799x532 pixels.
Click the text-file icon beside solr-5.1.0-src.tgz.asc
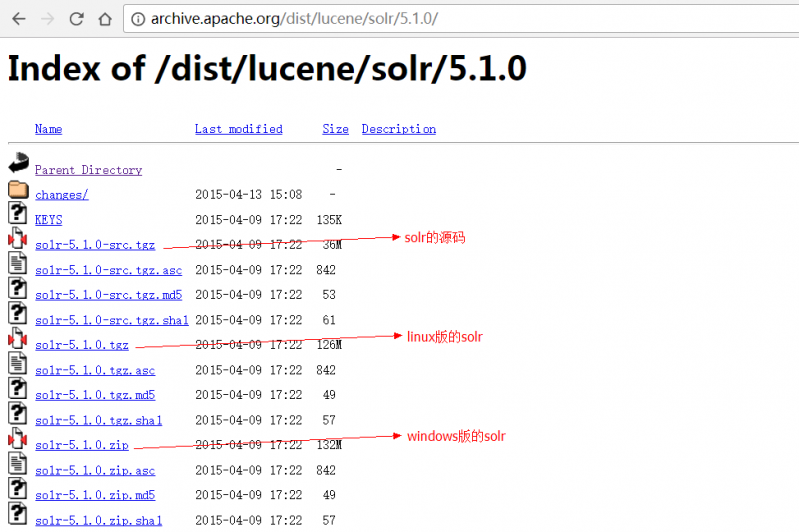point(18,263)
